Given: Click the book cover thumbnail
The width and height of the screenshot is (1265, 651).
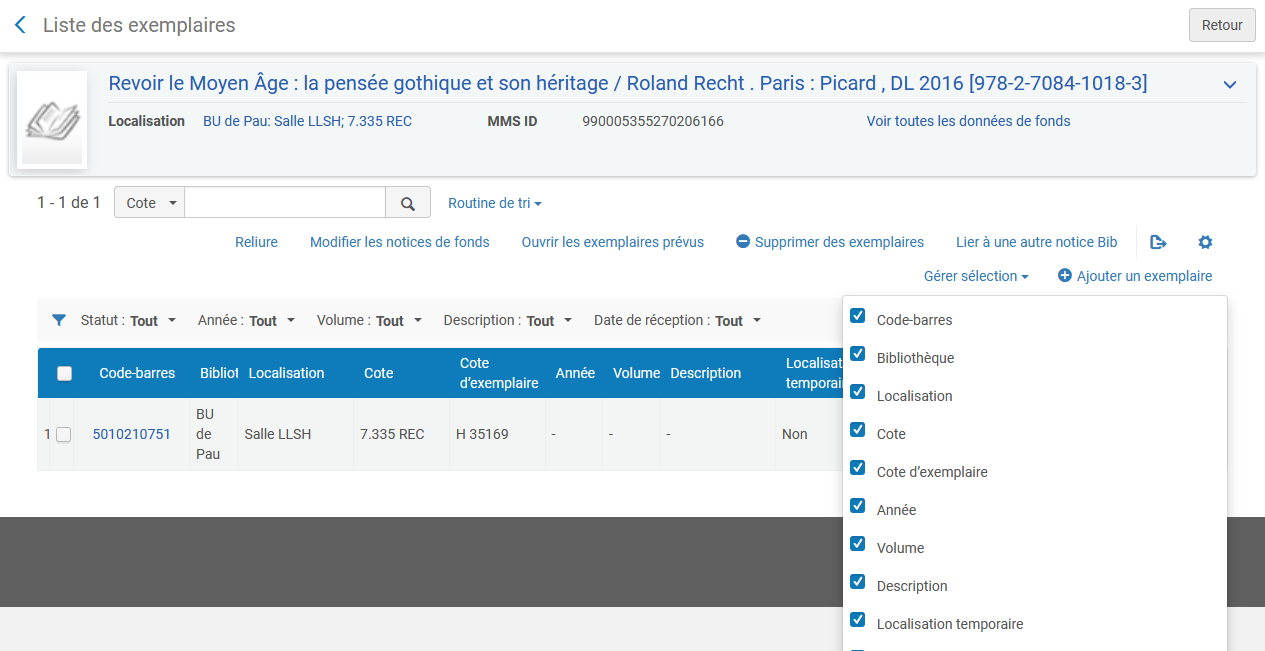Looking at the screenshot, I should 52,120.
